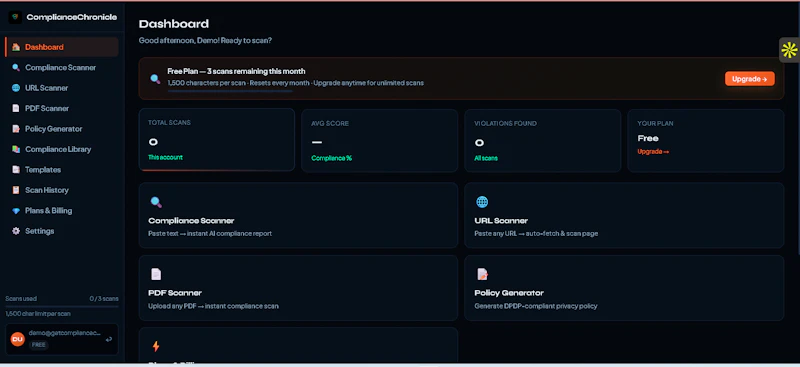Screen dimensions: 800x367
Task: Click the PDF Scanner document icon in sidebar
Action: tap(16, 108)
